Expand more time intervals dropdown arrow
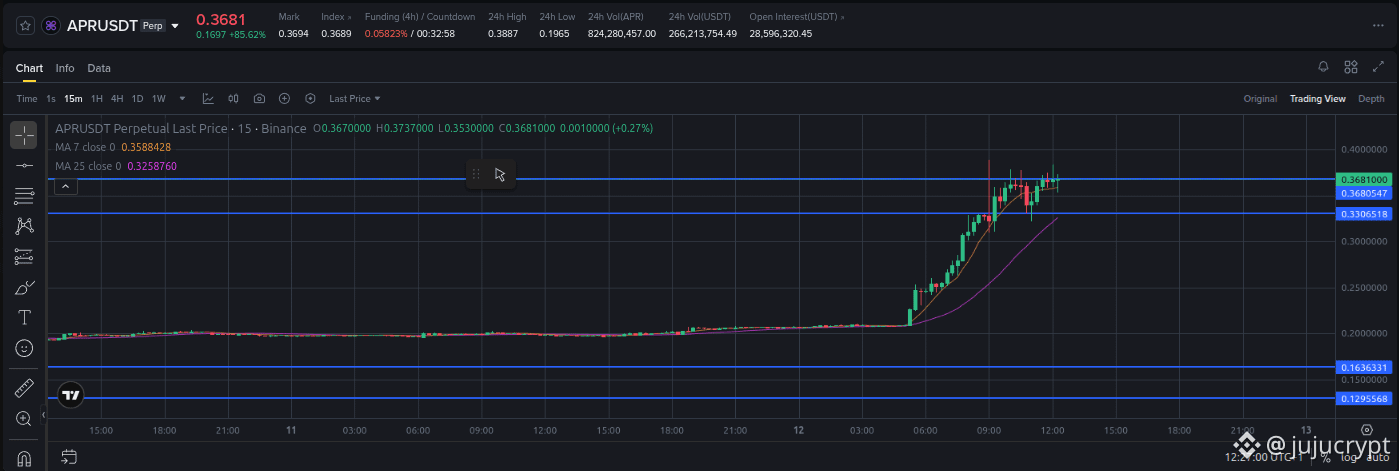The height and width of the screenshot is (471, 1399). point(182,98)
